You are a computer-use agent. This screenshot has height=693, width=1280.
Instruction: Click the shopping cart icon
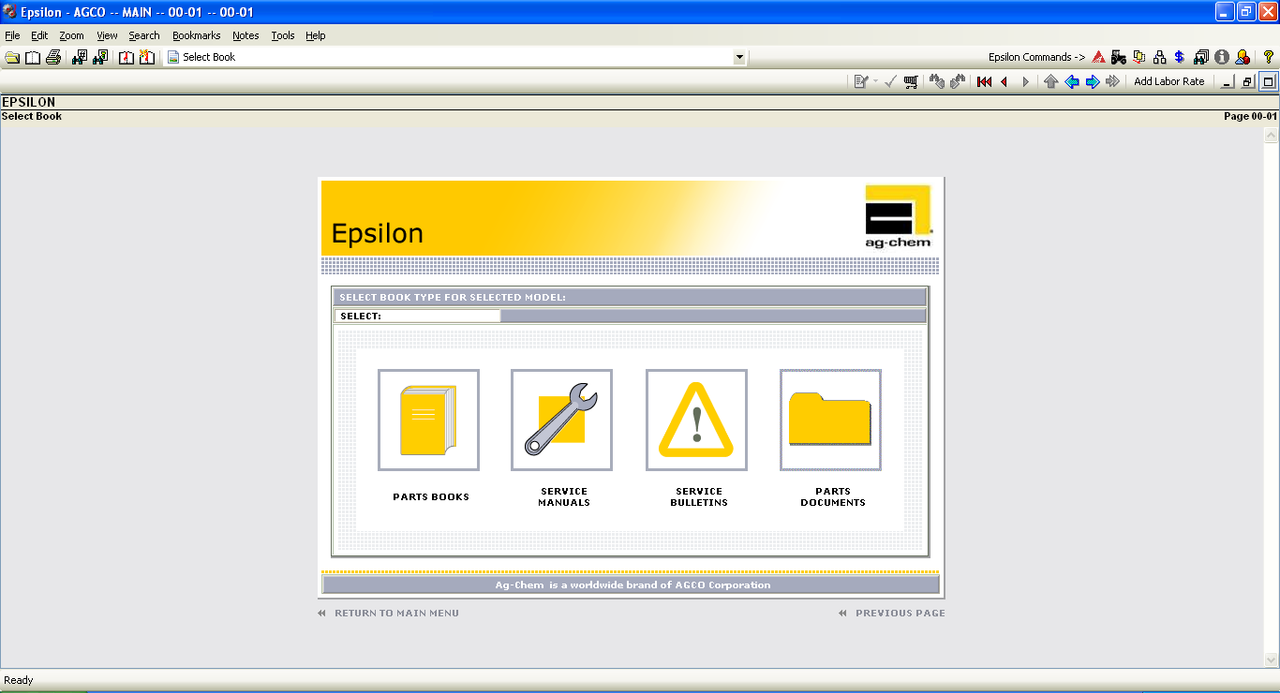(911, 82)
